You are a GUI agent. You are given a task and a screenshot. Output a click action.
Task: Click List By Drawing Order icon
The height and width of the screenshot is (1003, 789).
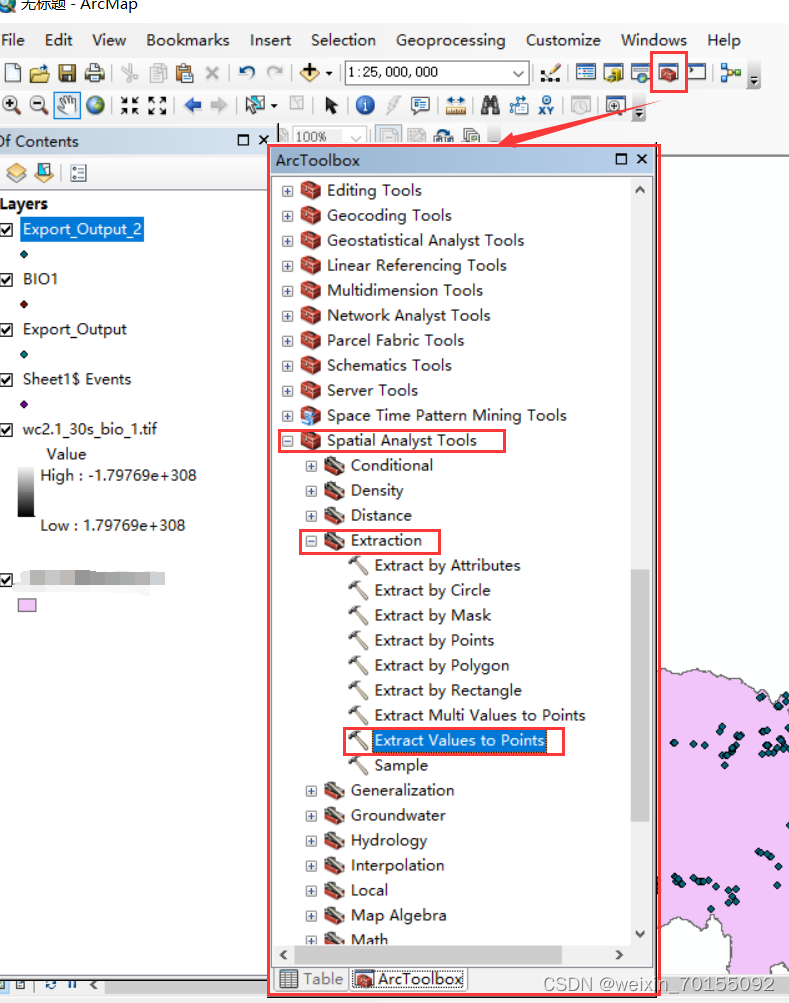(x=17, y=173)
